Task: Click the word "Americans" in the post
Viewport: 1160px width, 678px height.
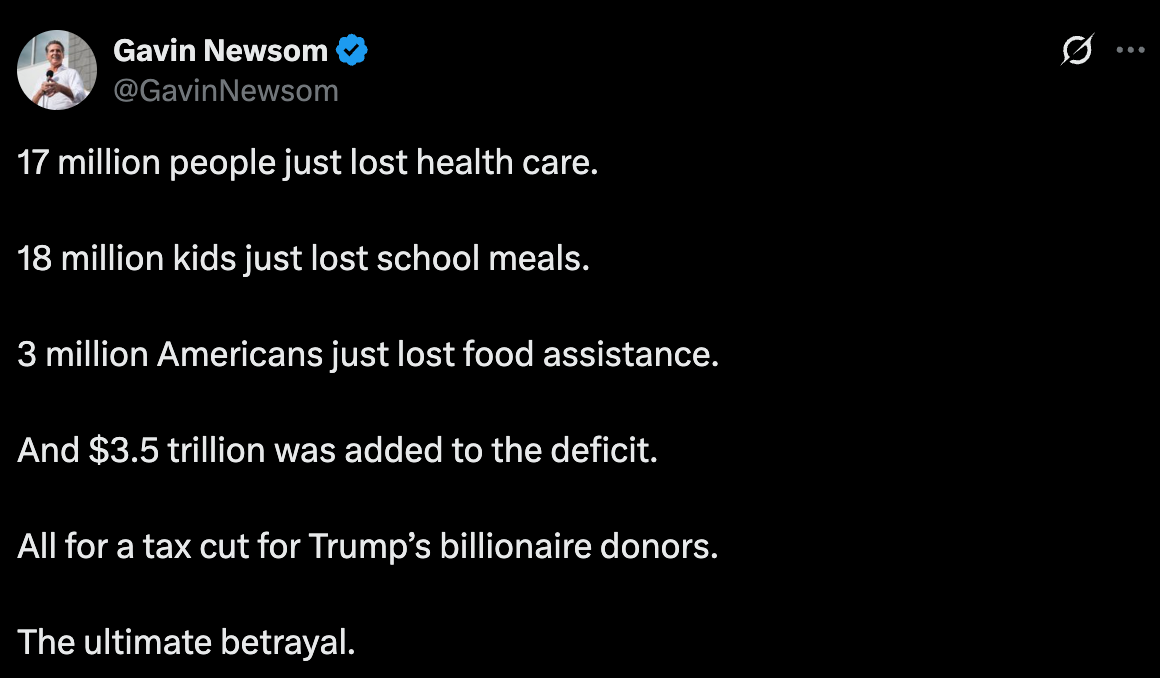Action: pyautogui.click(x=240, y=354)
